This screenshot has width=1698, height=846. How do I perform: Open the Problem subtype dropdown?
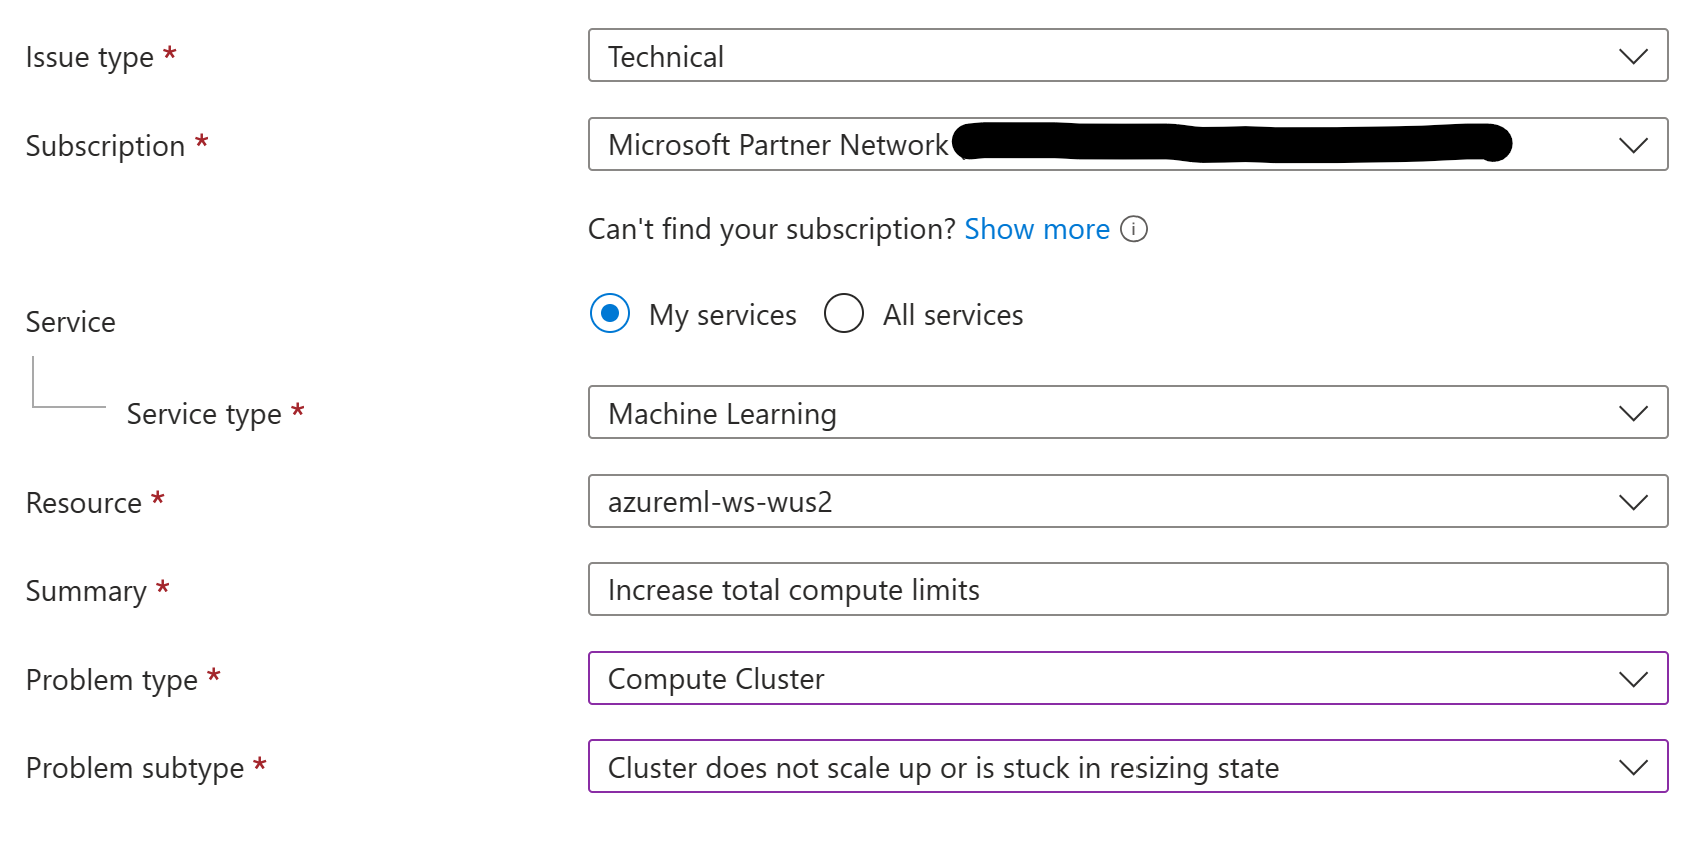tap(1128, 766)
